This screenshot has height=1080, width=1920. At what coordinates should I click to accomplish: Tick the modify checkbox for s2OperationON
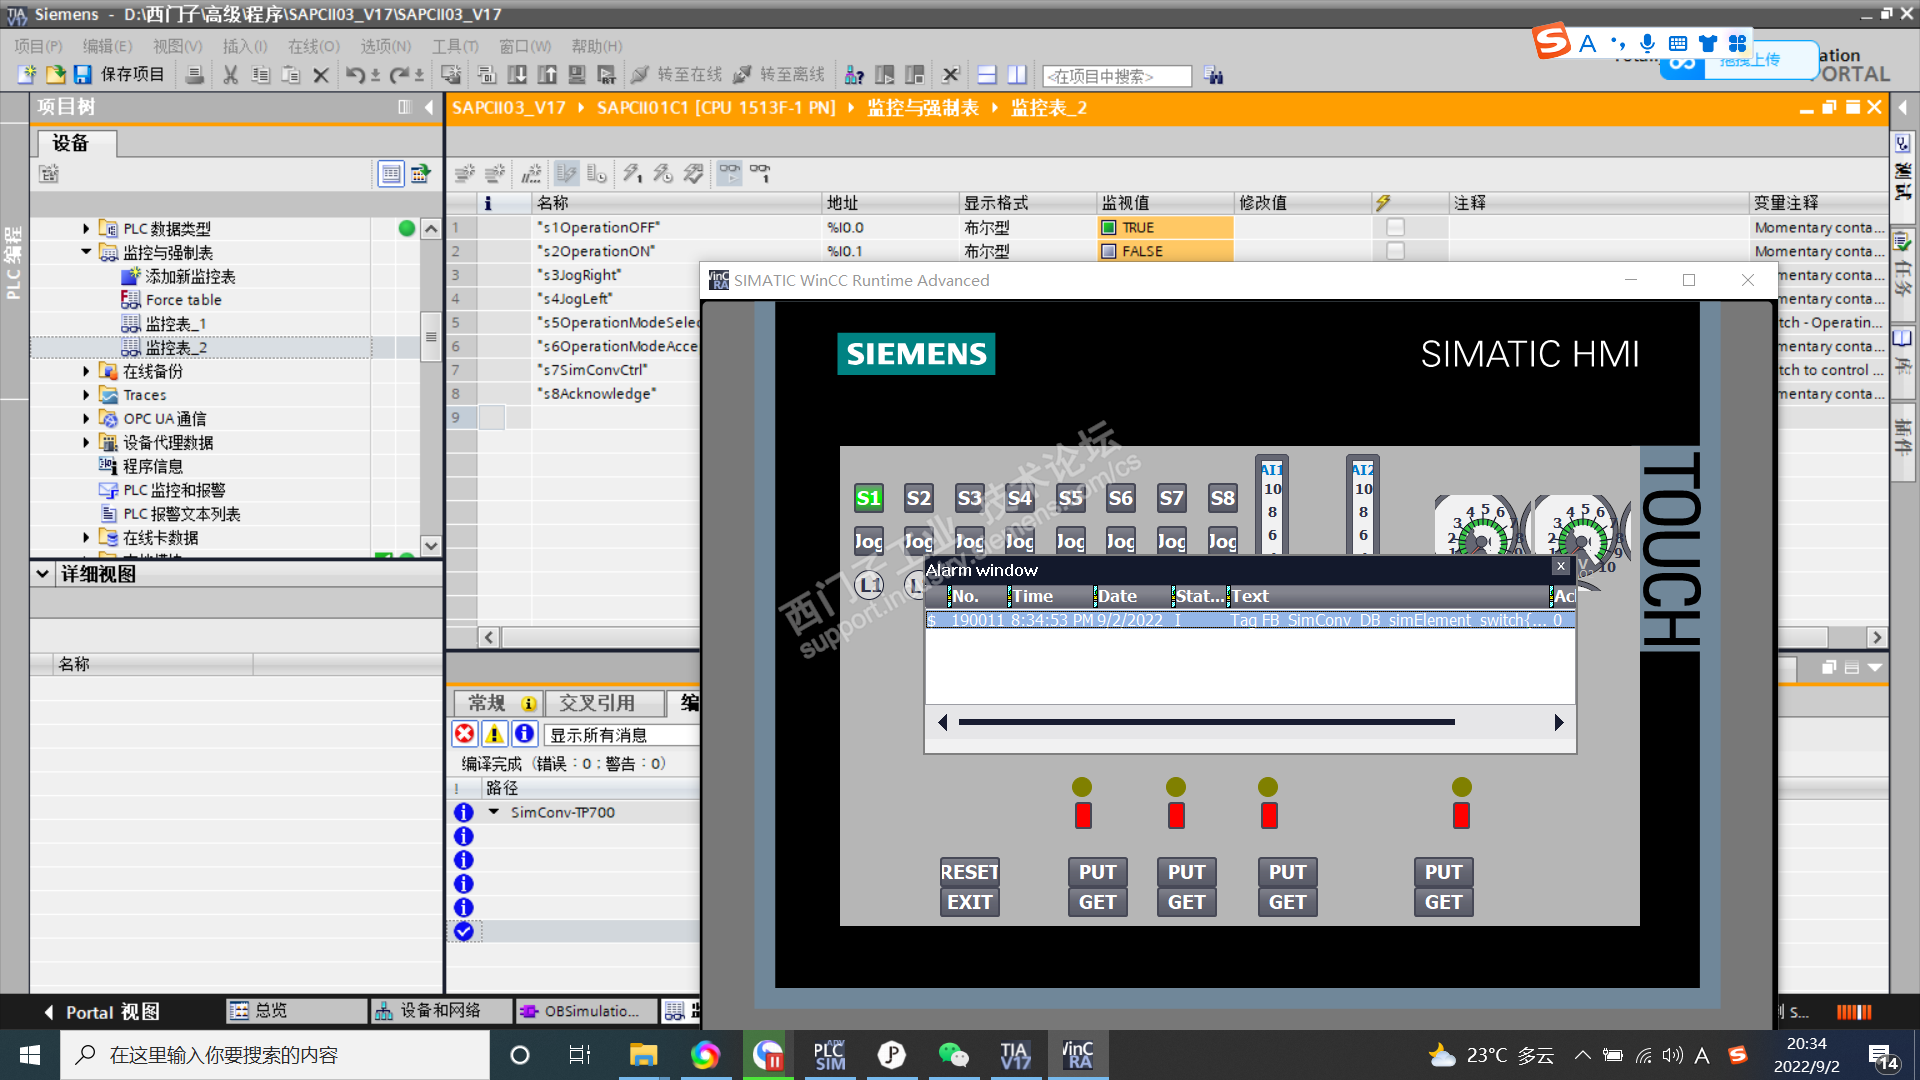click(x=1395, y=252)
